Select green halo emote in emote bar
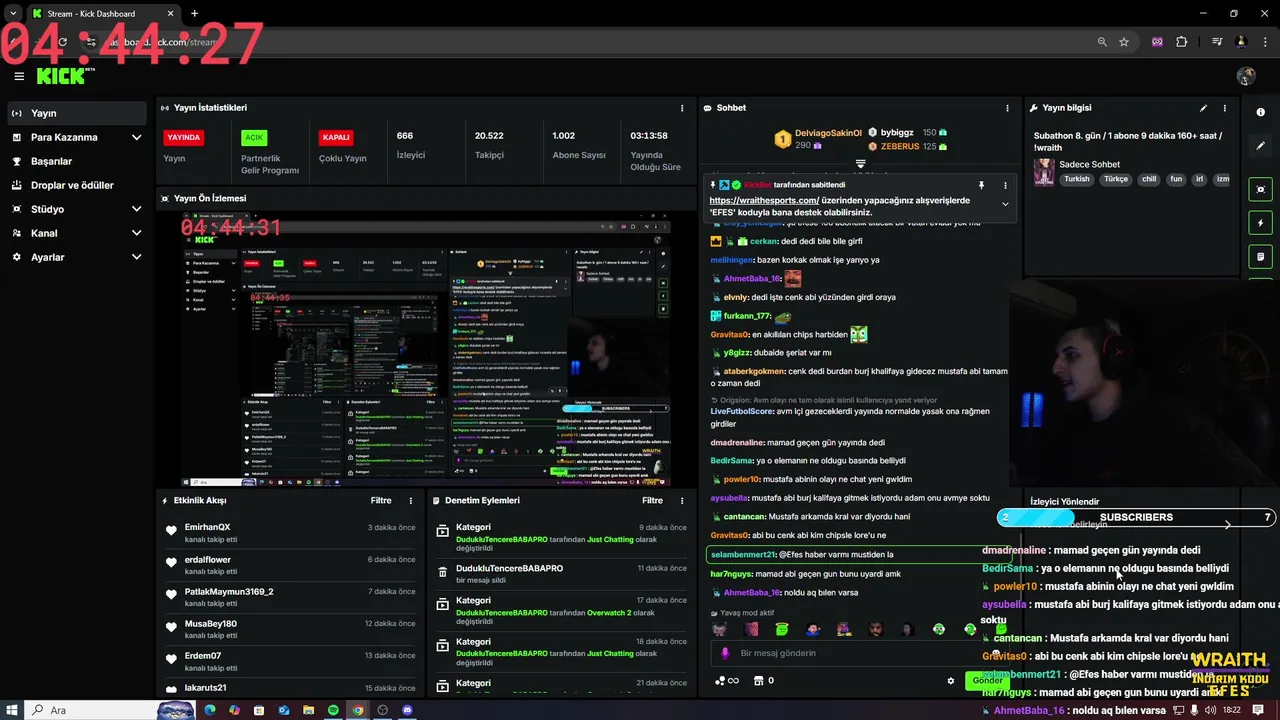The width and height of the screenshot is (1280, 720). point(782,629)
